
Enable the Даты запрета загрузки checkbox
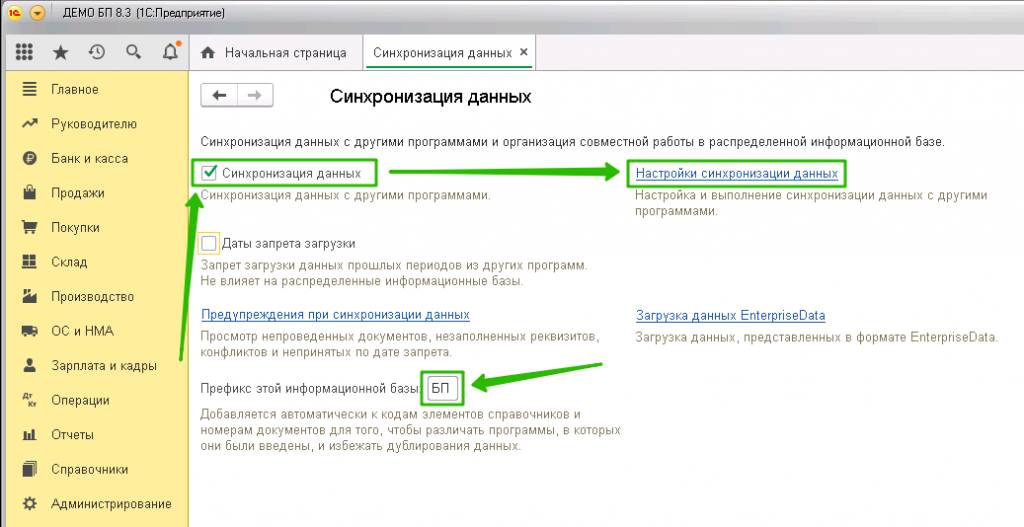point(209,243)
